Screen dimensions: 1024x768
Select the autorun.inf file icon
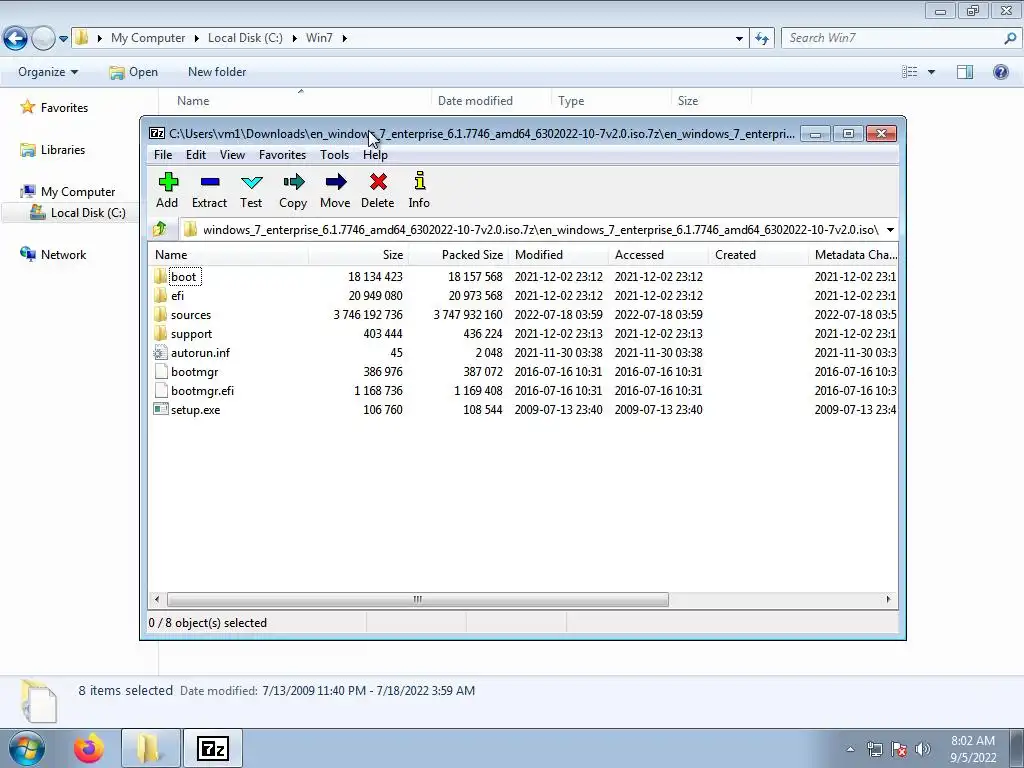click(161, 353)
